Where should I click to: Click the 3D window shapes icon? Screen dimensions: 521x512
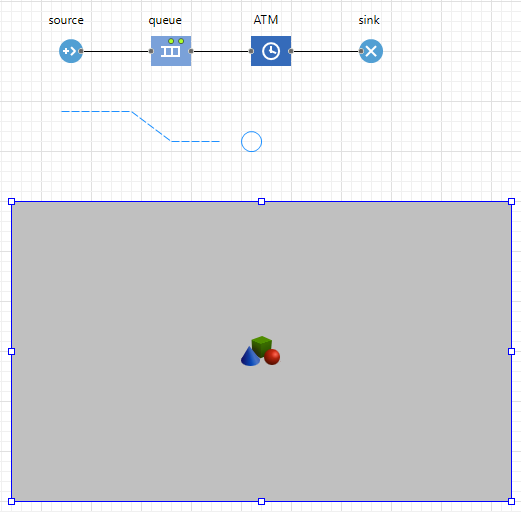pyautogui.click(x=261, y=351)
